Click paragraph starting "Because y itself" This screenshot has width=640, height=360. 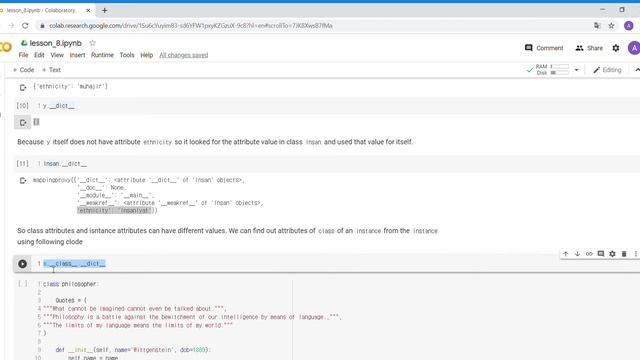tap(215, 142)
